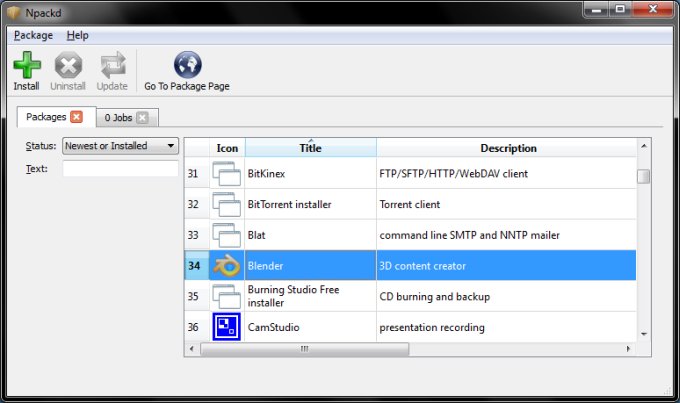Open Go To Package Page globe icon

(x=187, y=66)
